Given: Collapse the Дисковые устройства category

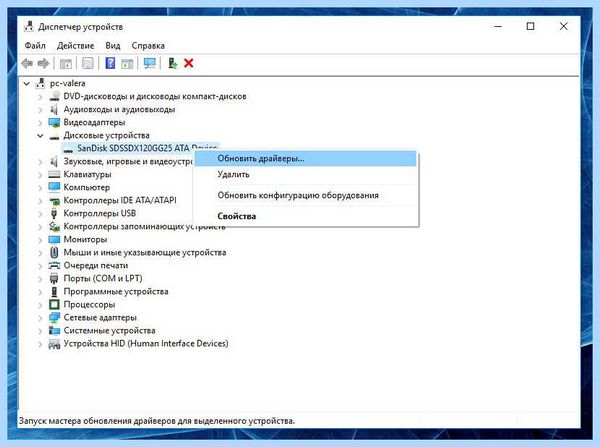Looking at the screenshot, I should 40,135.
